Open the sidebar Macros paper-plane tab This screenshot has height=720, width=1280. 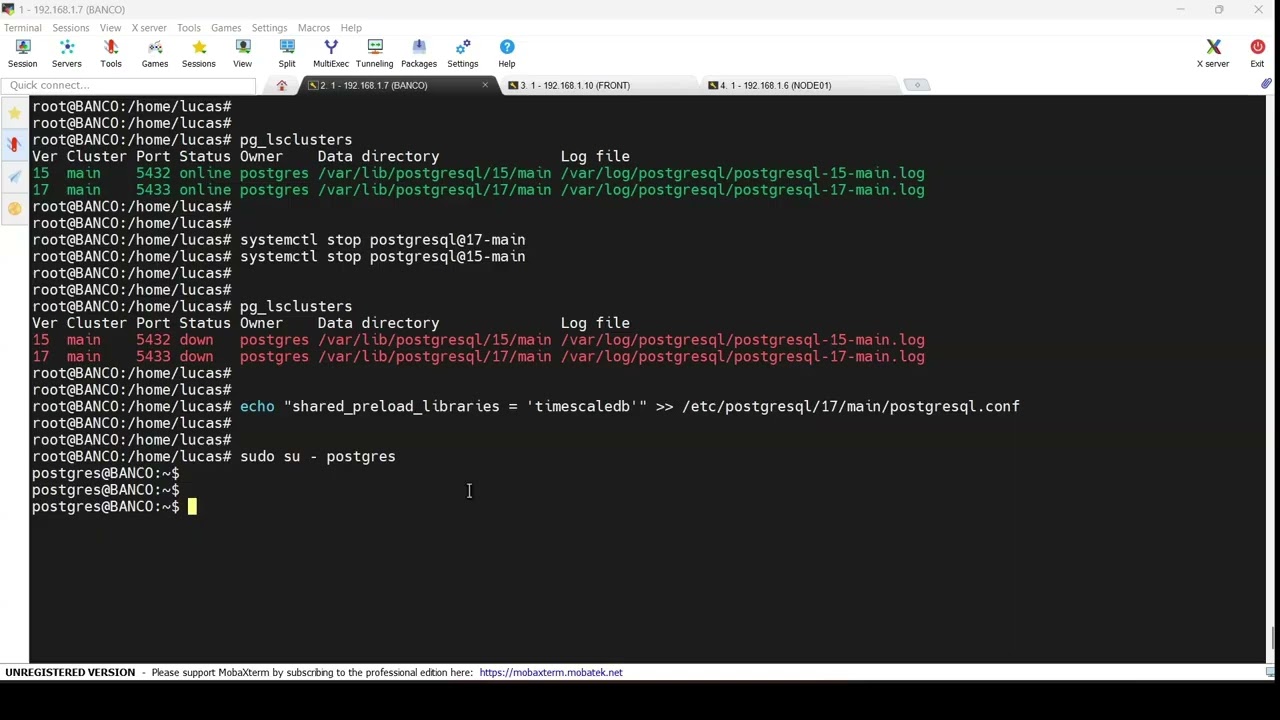(14, 177)
